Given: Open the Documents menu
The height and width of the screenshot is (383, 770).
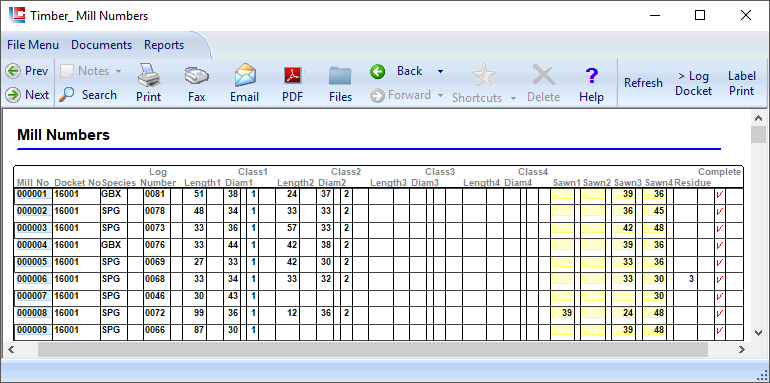Looking at the screenshot, I should (x=102, y=45).
